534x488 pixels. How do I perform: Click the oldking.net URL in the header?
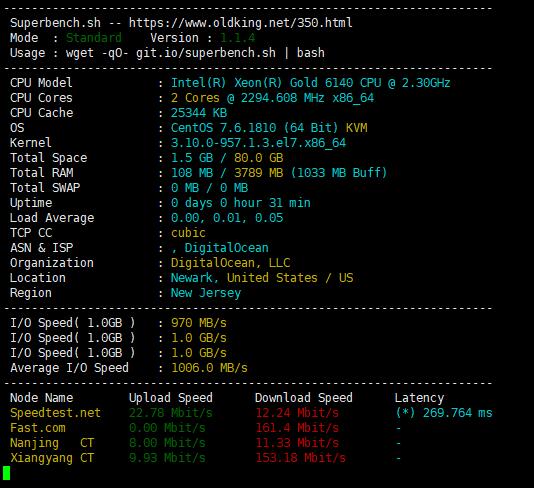coord(240,23)
